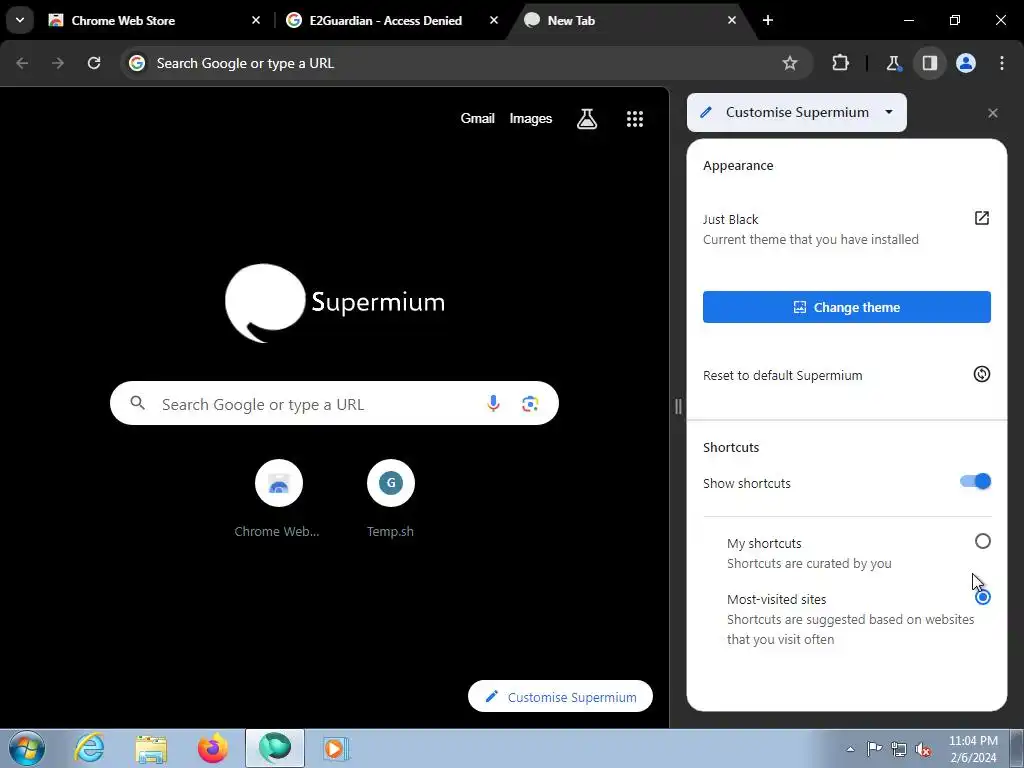
Task: Open the Temp.sh shortcut tile
Action: (391, 499)
